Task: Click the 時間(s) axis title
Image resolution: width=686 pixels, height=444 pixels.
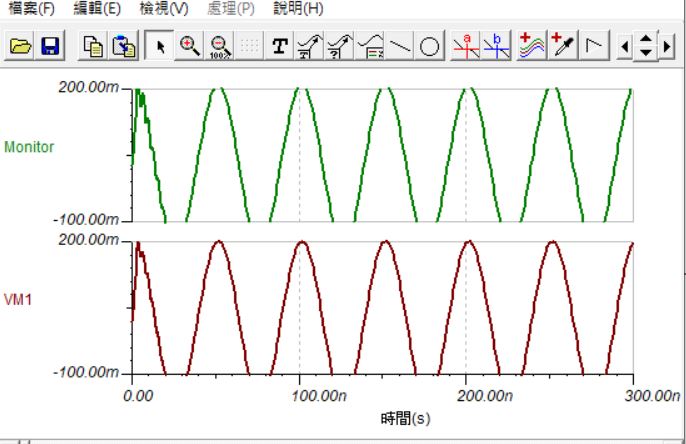Action: [x=405, y=419]
